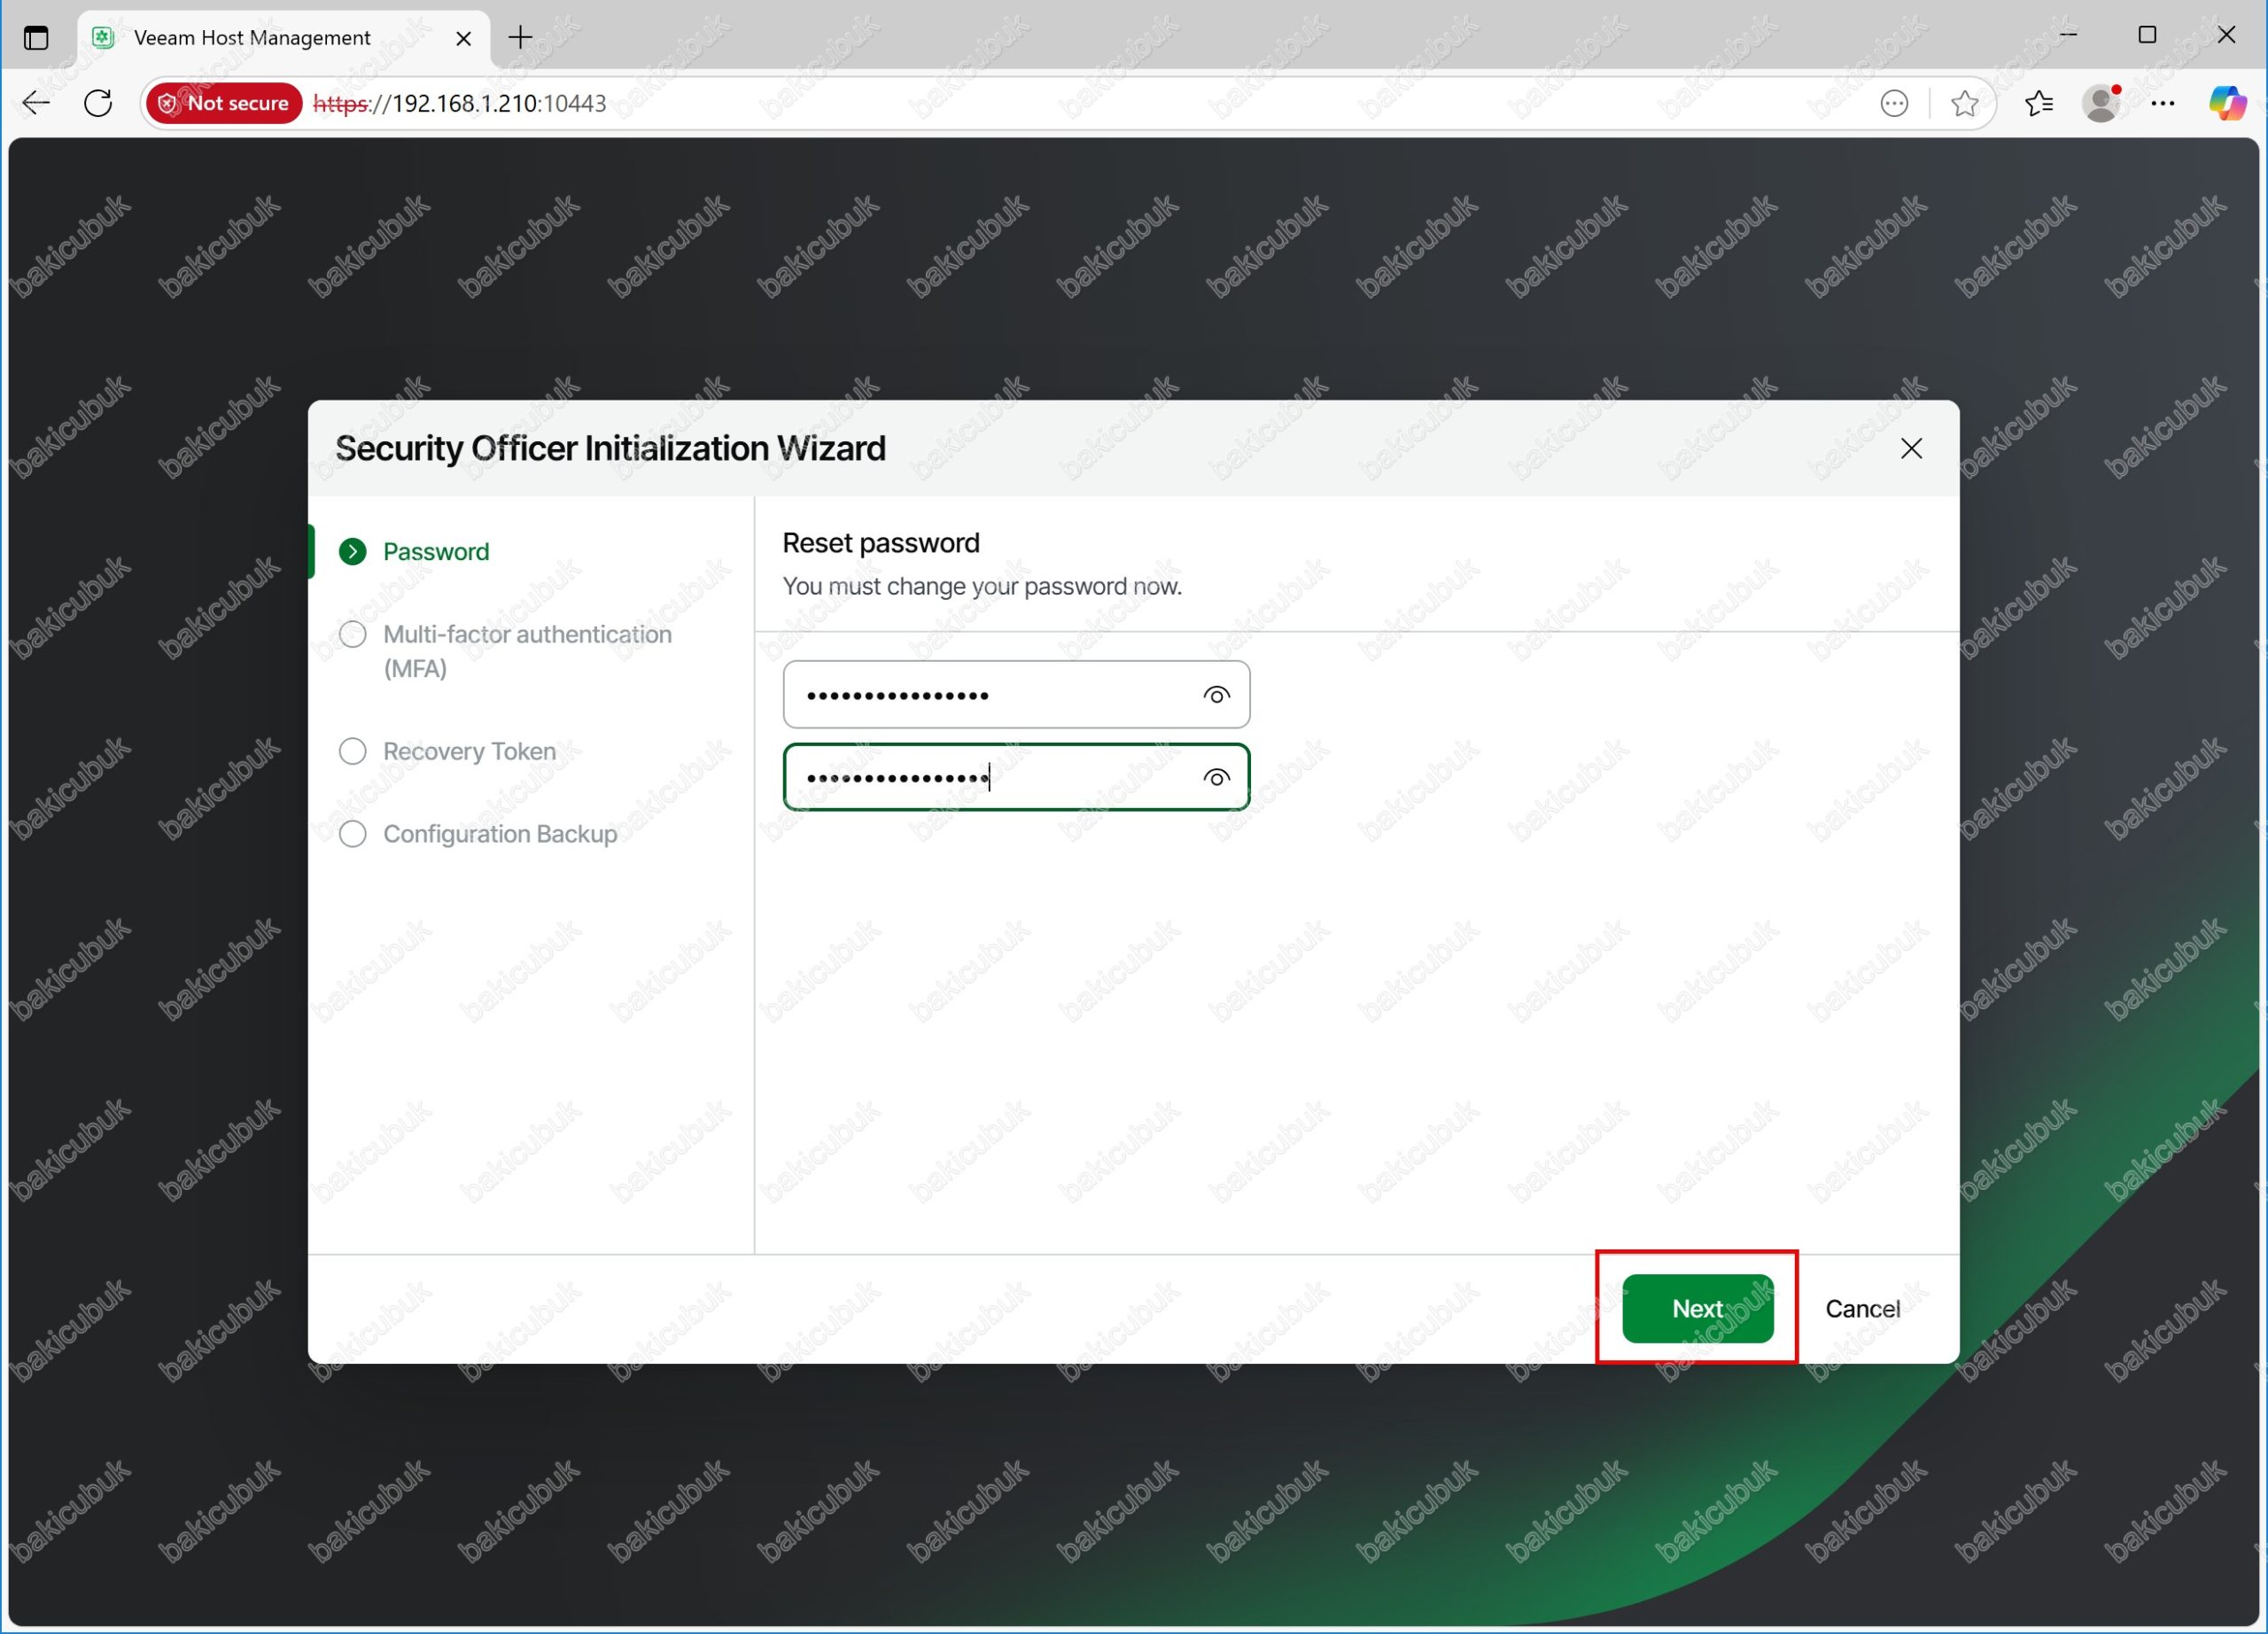Click the MFA step circle indicator
Image resolution: width=2268 pixels, height=1634 pixels.
(x=352, y=634)
